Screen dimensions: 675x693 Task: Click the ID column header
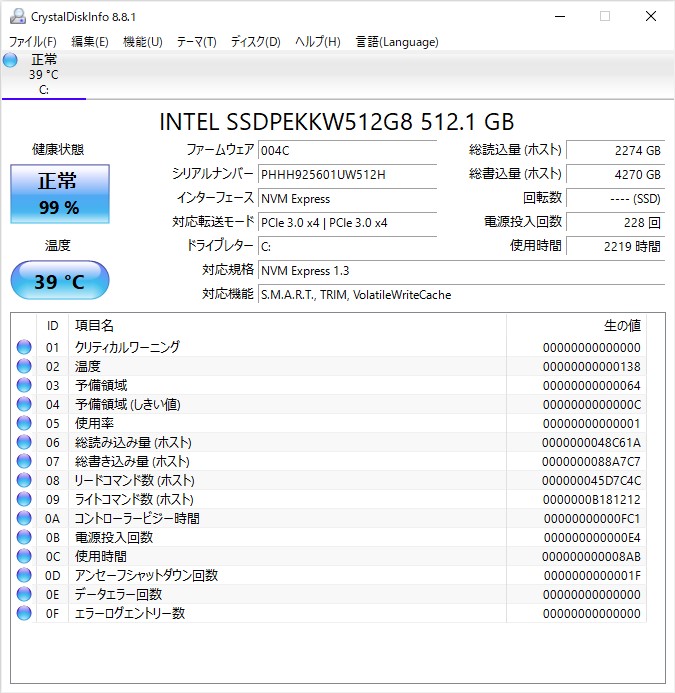53,326
